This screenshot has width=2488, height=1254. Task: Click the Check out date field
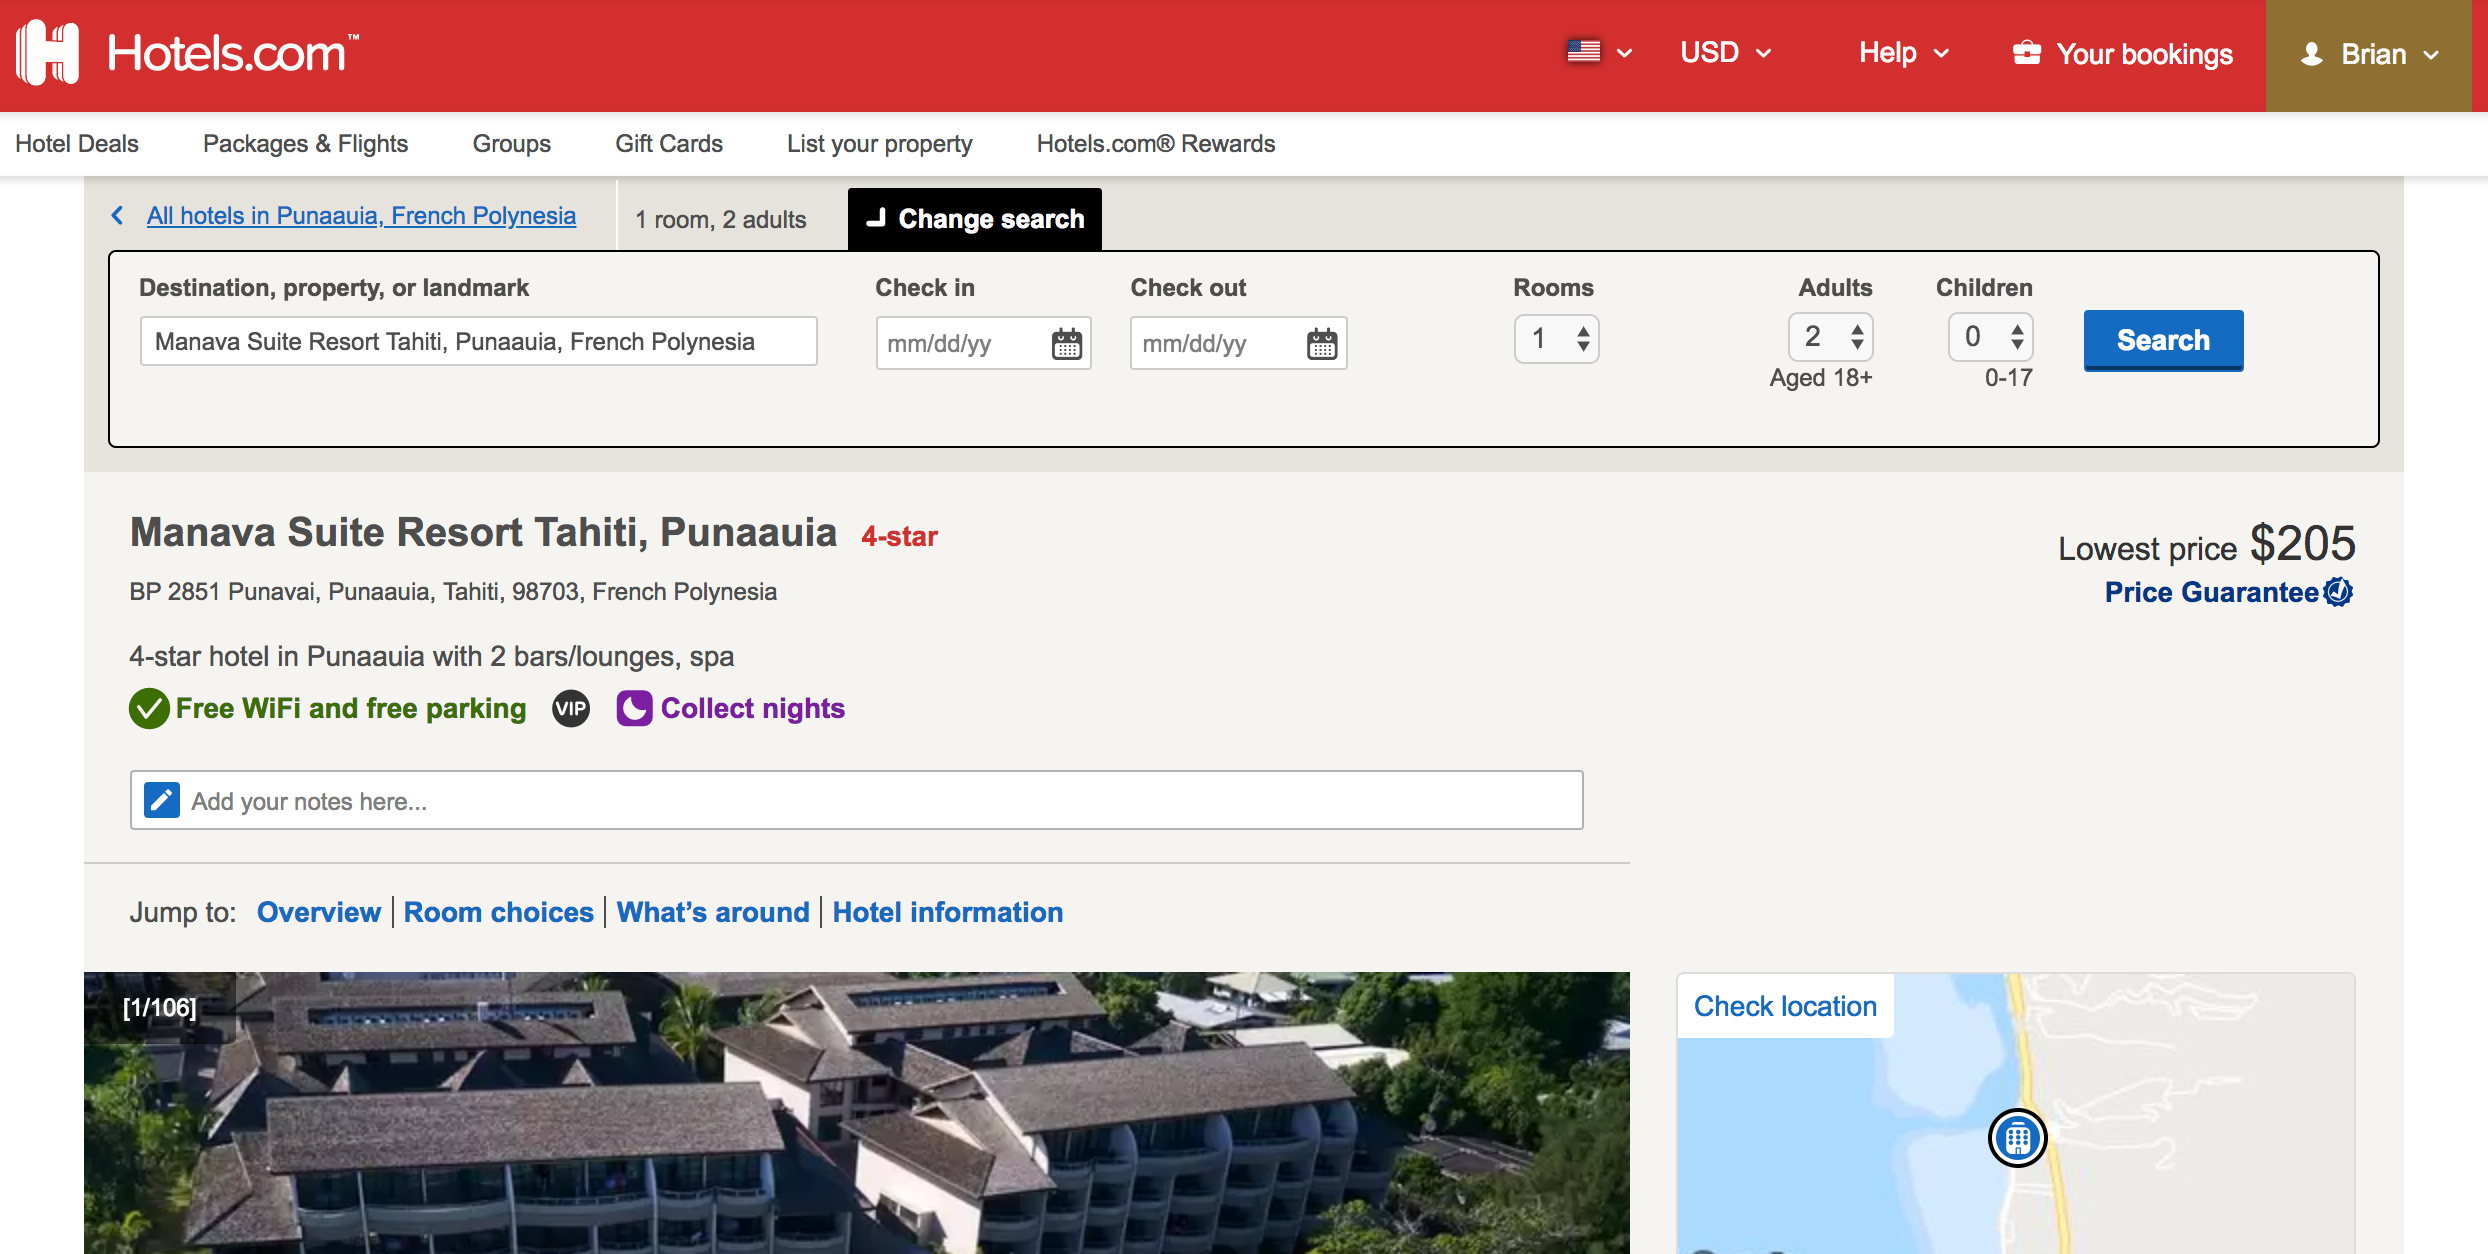(x=1238, y=343)
